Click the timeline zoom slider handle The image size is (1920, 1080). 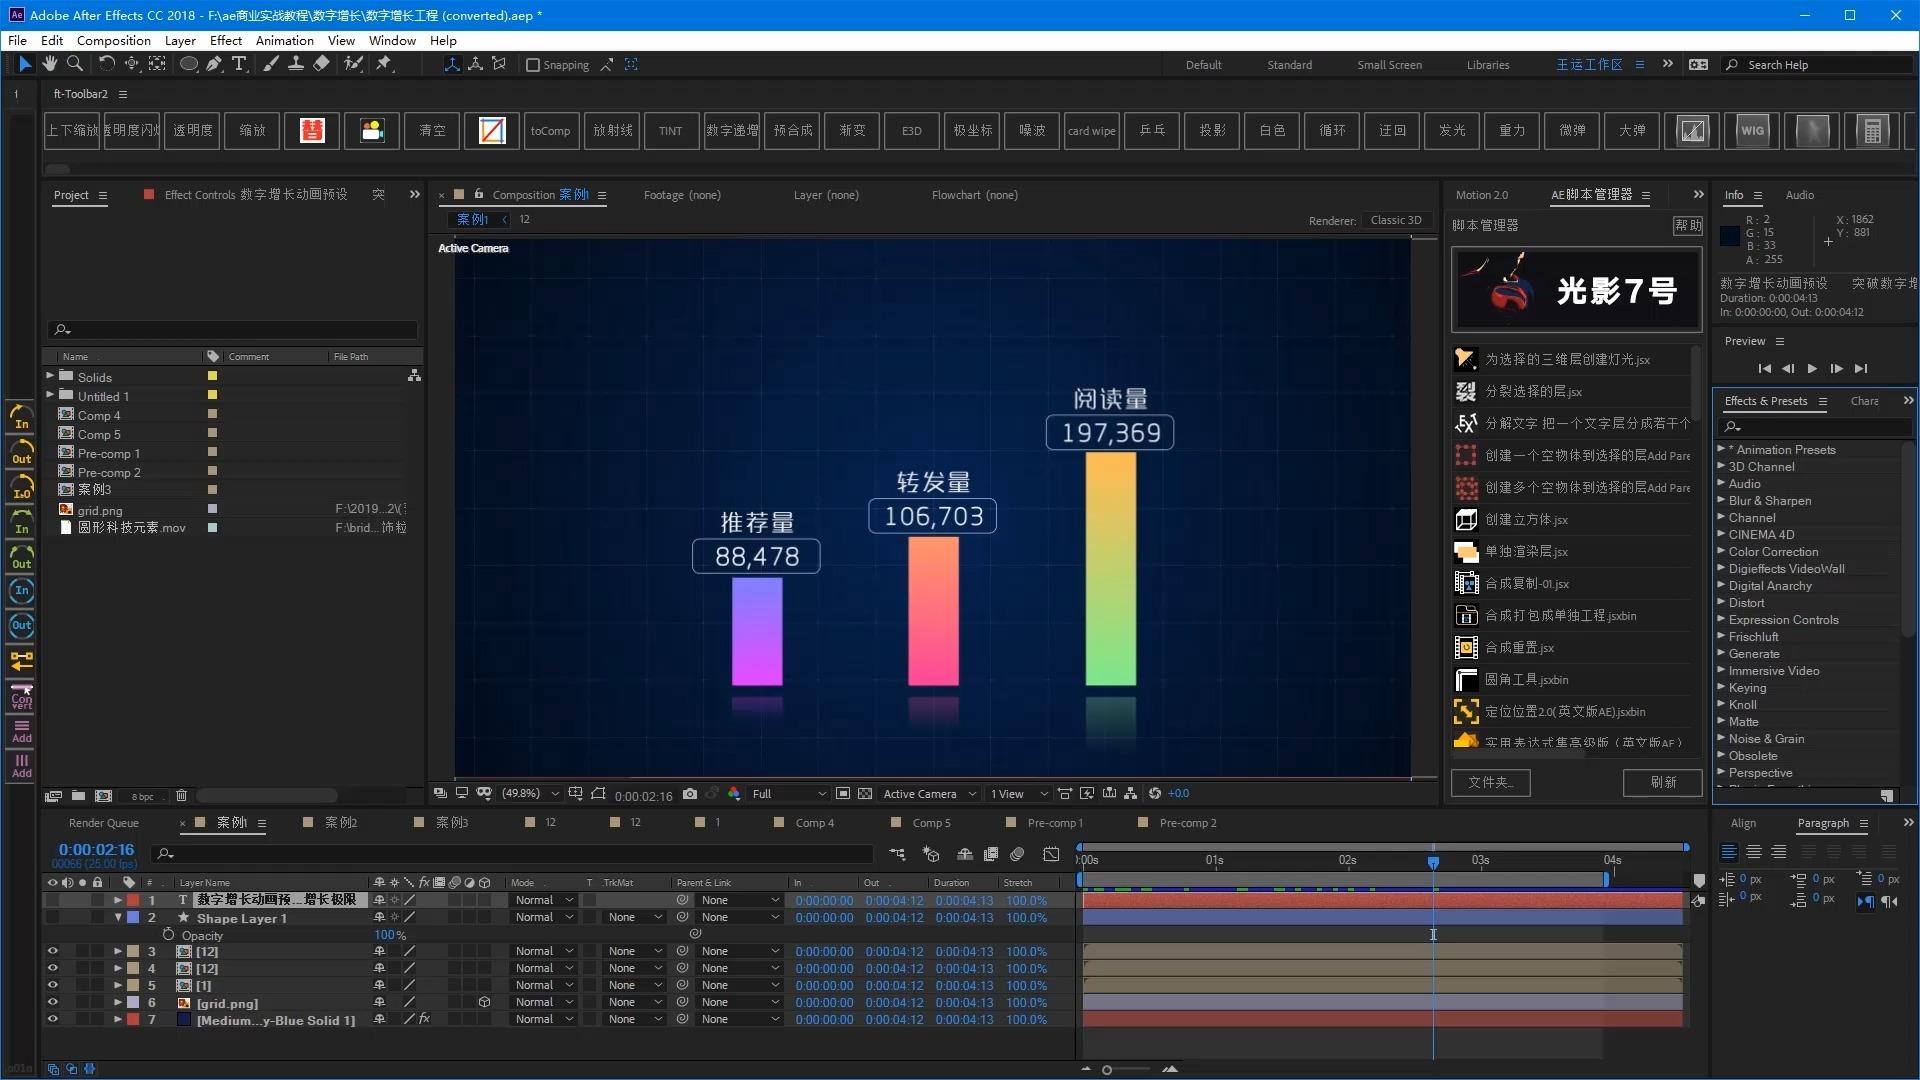coord(1107,1070)
